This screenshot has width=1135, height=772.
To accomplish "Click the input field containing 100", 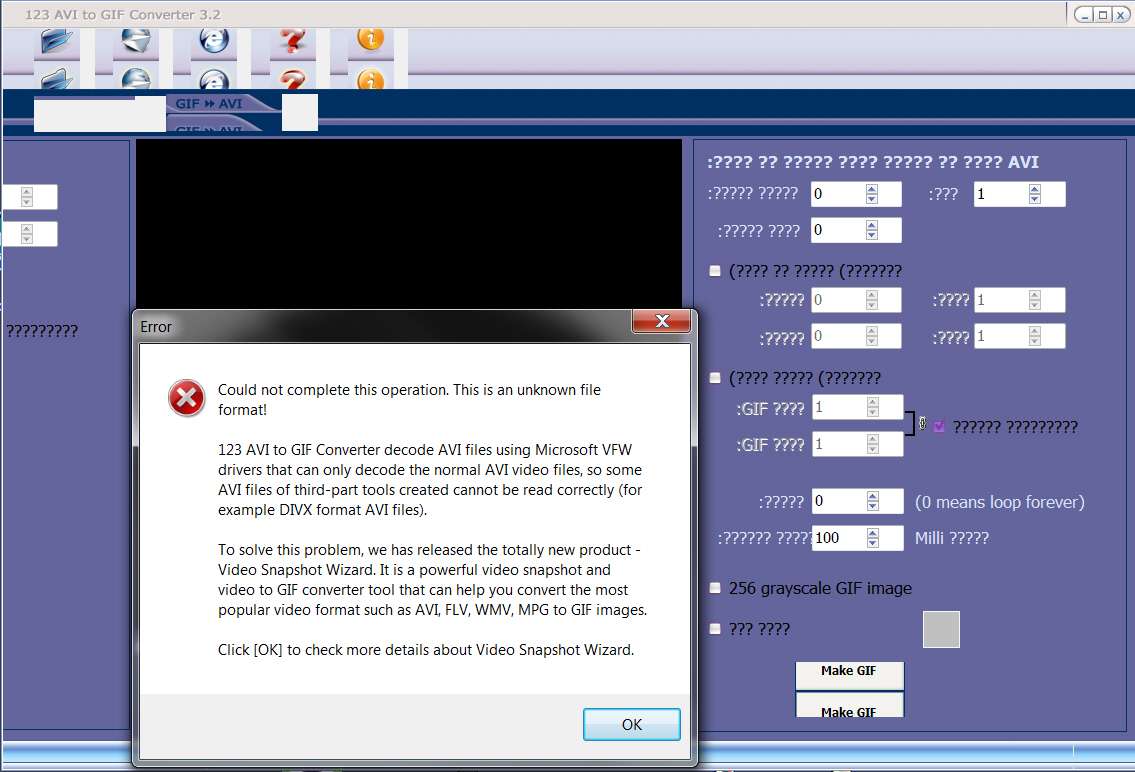I will (x=839, y=538).
